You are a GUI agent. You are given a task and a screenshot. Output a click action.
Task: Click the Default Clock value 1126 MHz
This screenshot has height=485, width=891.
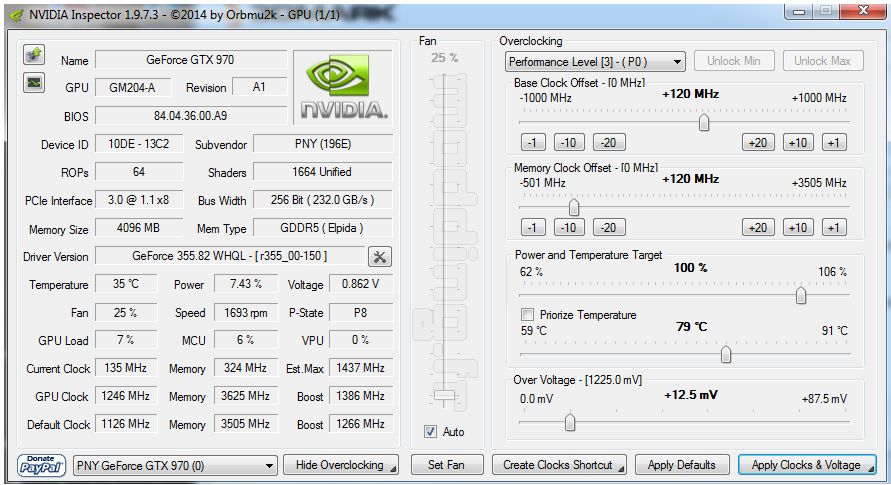click(x=126, y=424)
